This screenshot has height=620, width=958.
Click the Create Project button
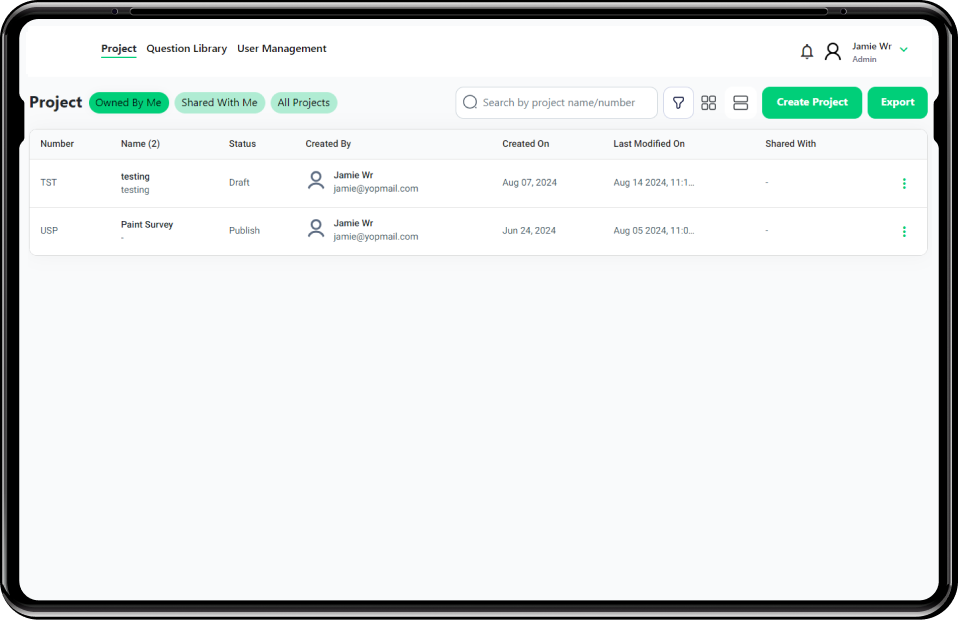(x=811, y=103)
